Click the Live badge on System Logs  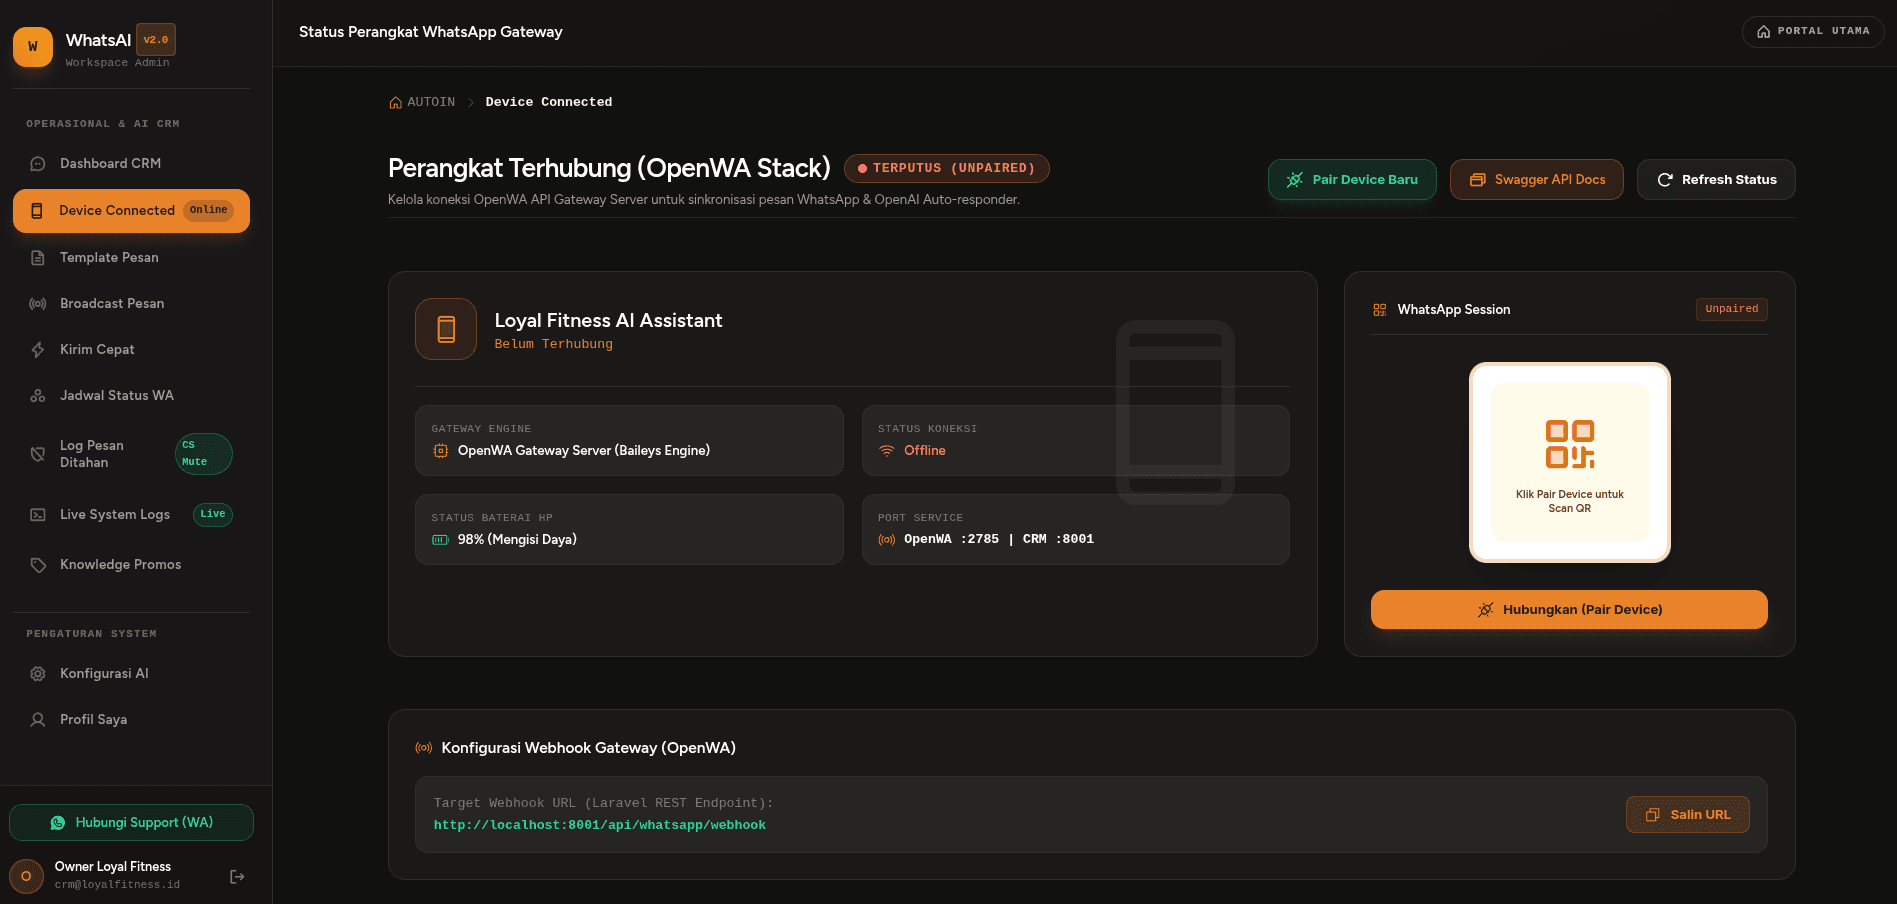[213, 515]
